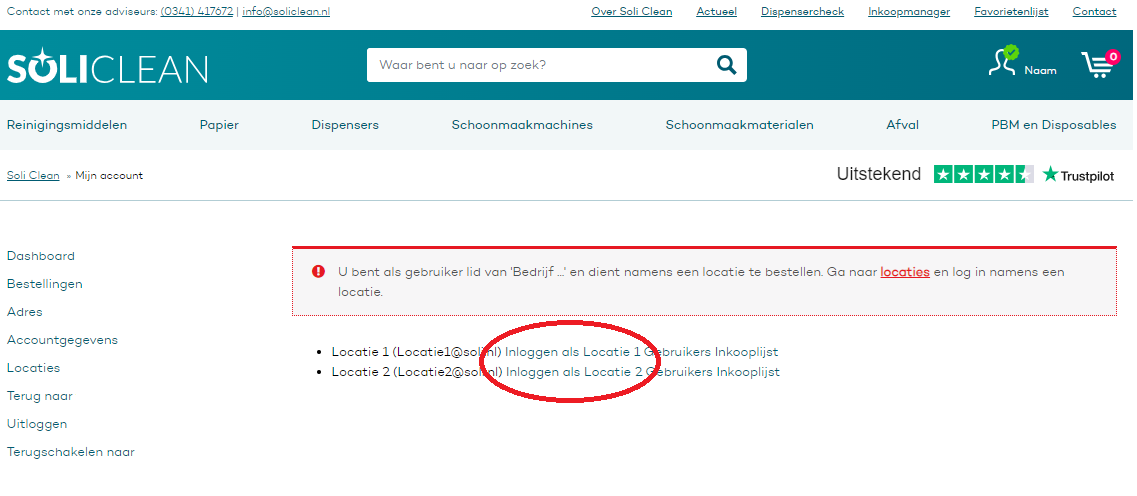Open the Reinigingsmiddelen category menu
The width and height of the screenshot is (1137, 496).
[x=67, y=125]
